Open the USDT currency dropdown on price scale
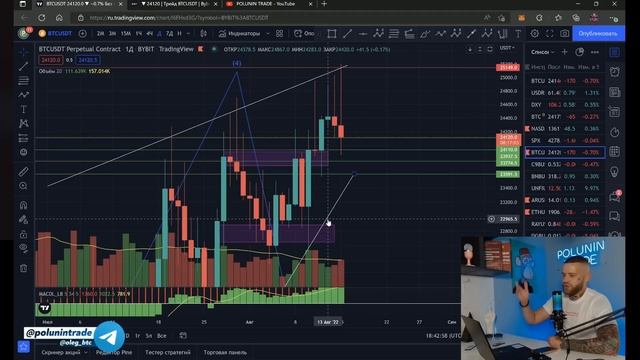 click(x=507, y=48)
